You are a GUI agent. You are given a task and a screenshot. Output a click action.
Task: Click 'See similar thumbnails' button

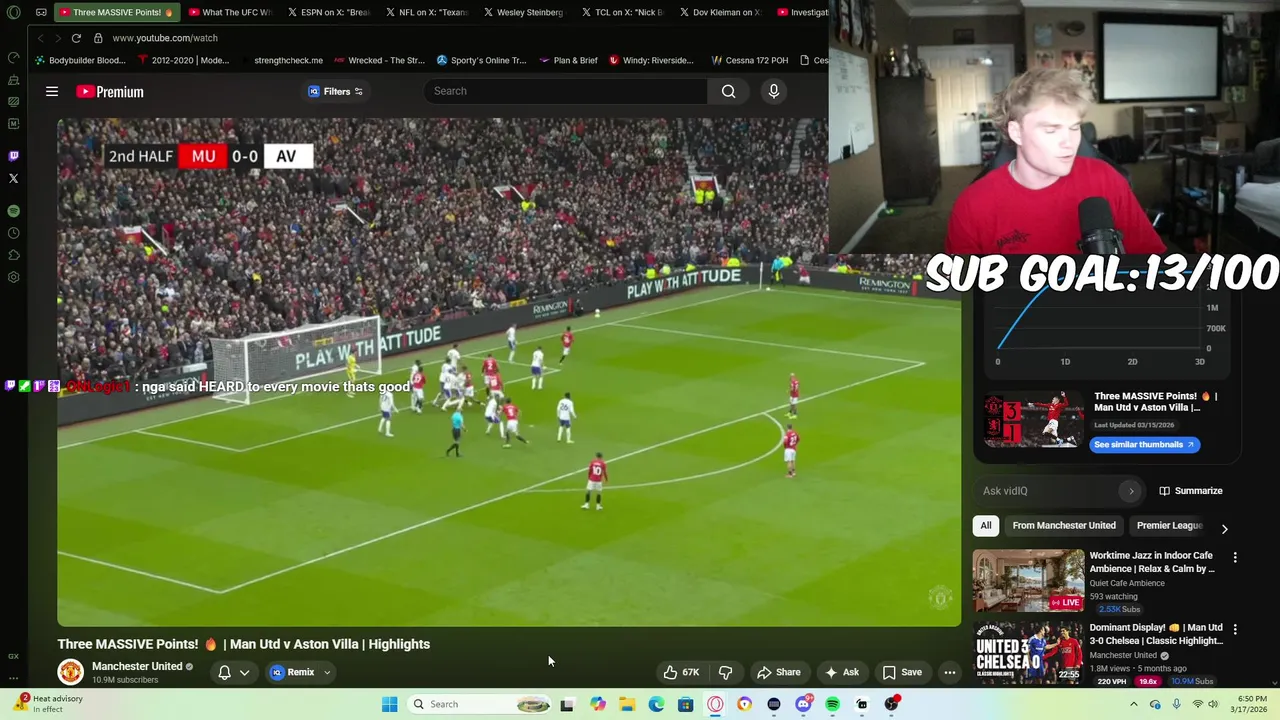coord(1144,444)
